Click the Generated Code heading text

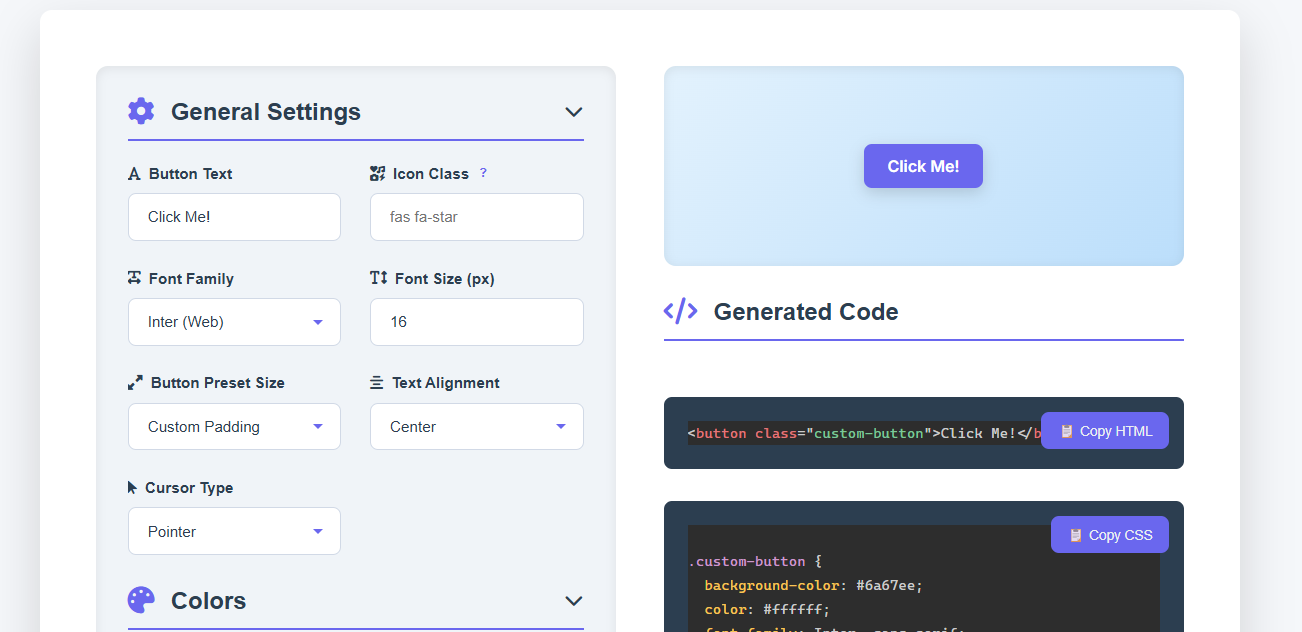(x=806, y=312)
